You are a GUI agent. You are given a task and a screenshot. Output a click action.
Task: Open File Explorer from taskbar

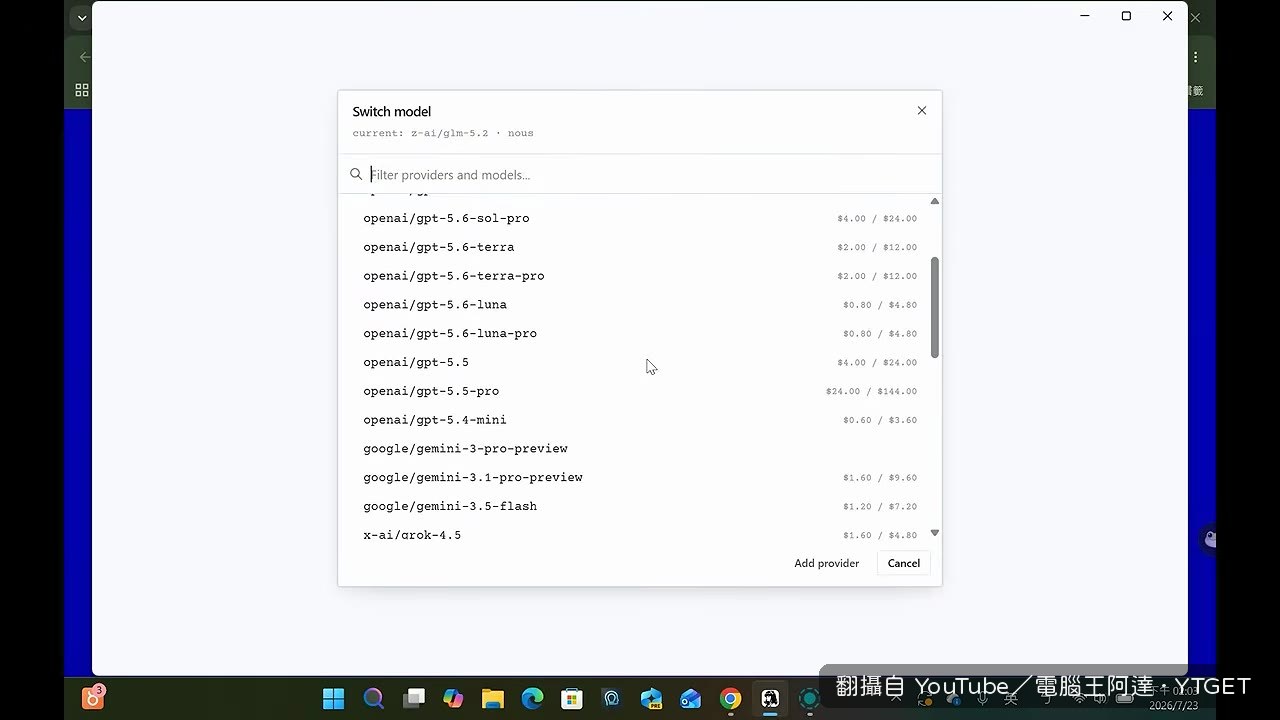point(492,698)
